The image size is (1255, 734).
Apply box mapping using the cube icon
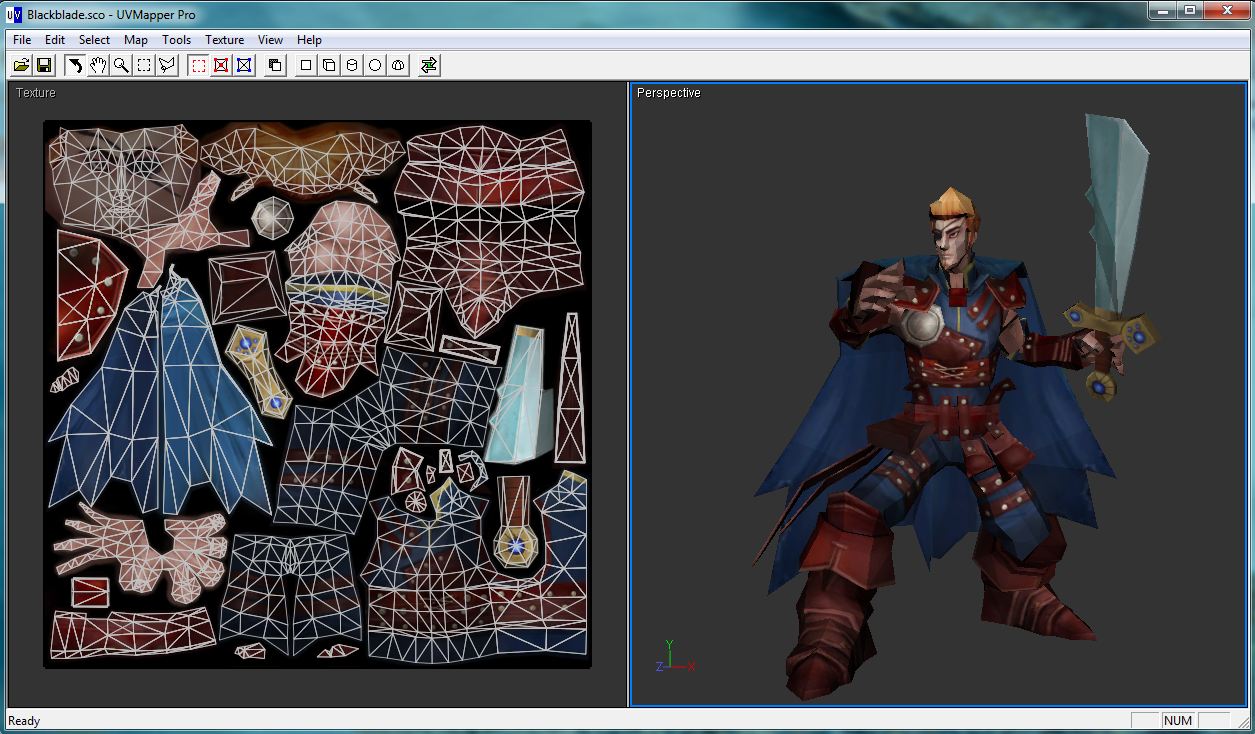[330, 64]
